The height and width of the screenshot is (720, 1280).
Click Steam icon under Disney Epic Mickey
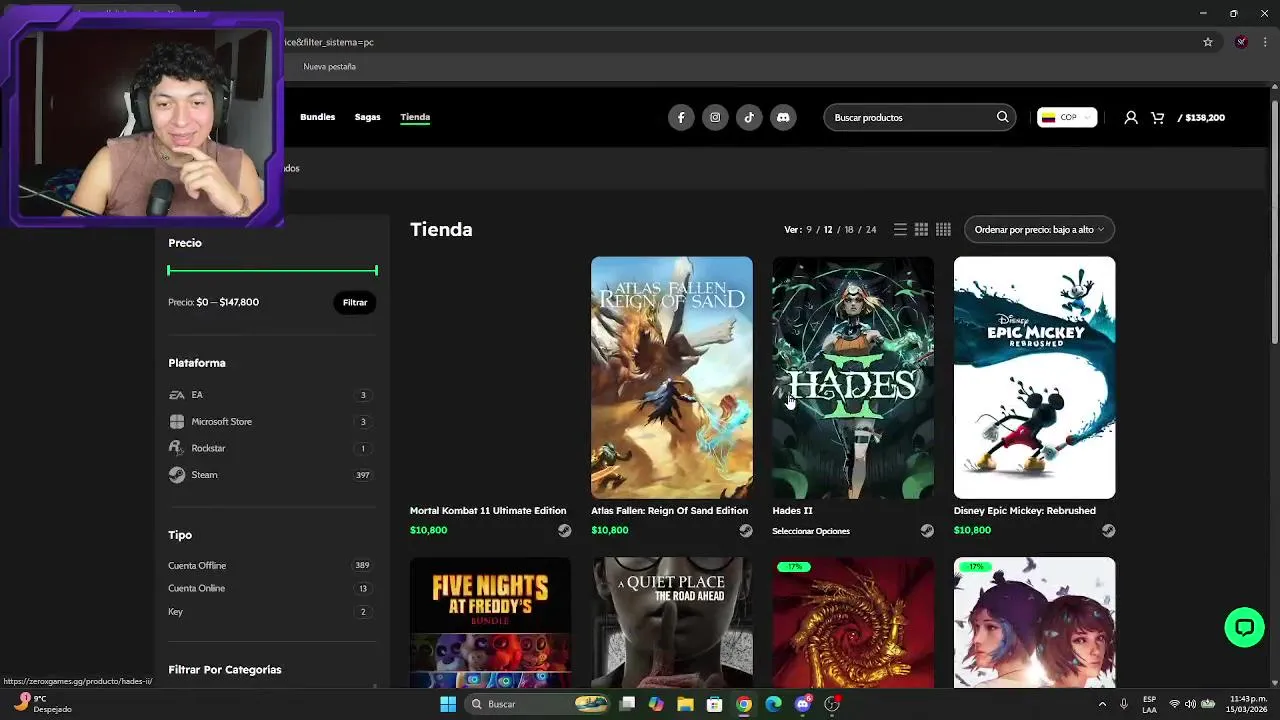point(1108,530)
